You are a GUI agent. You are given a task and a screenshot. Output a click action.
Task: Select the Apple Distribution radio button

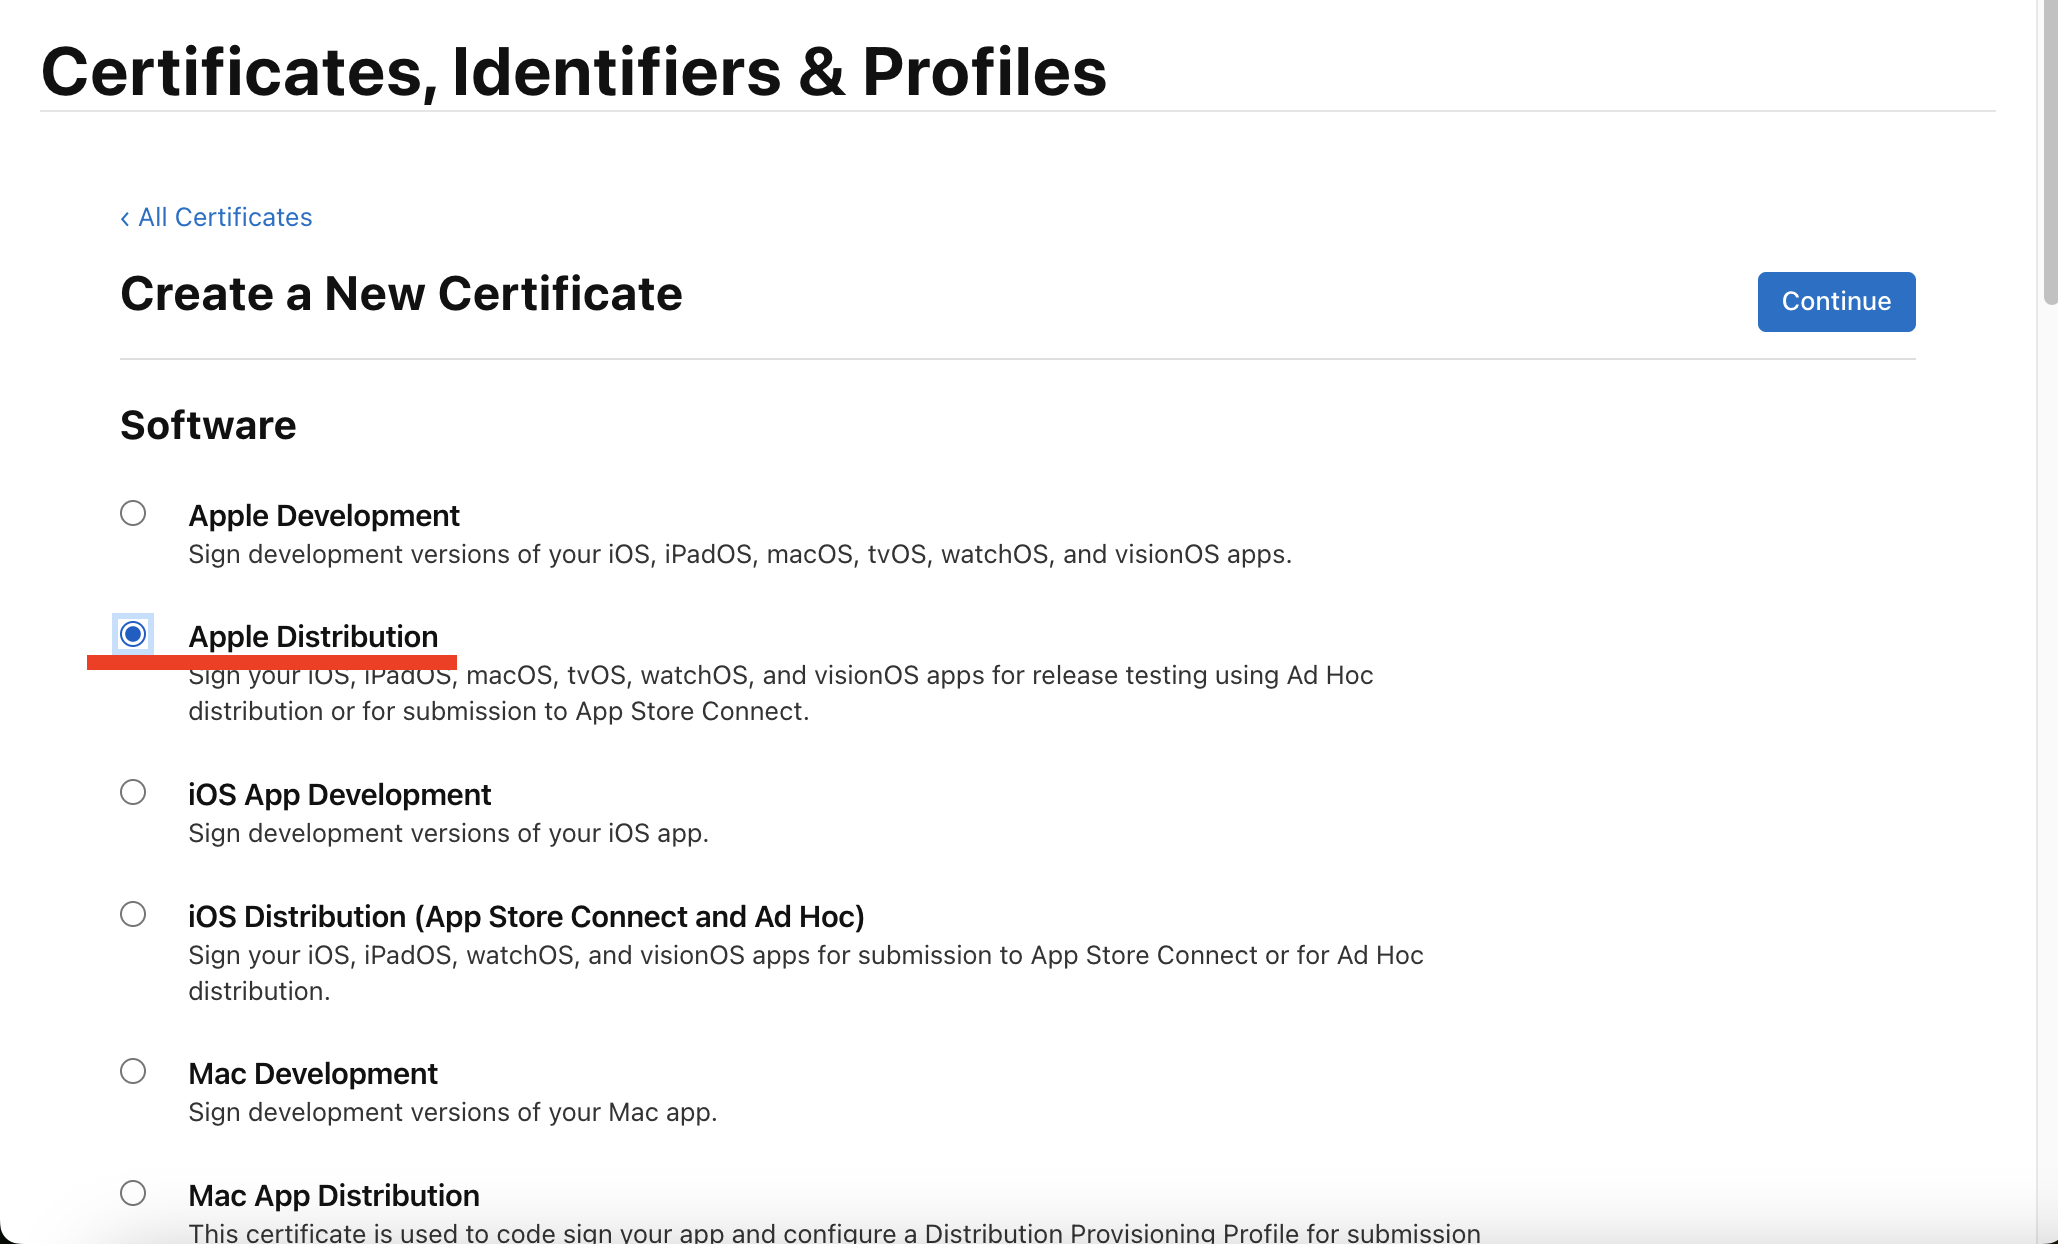coord(133,634)
